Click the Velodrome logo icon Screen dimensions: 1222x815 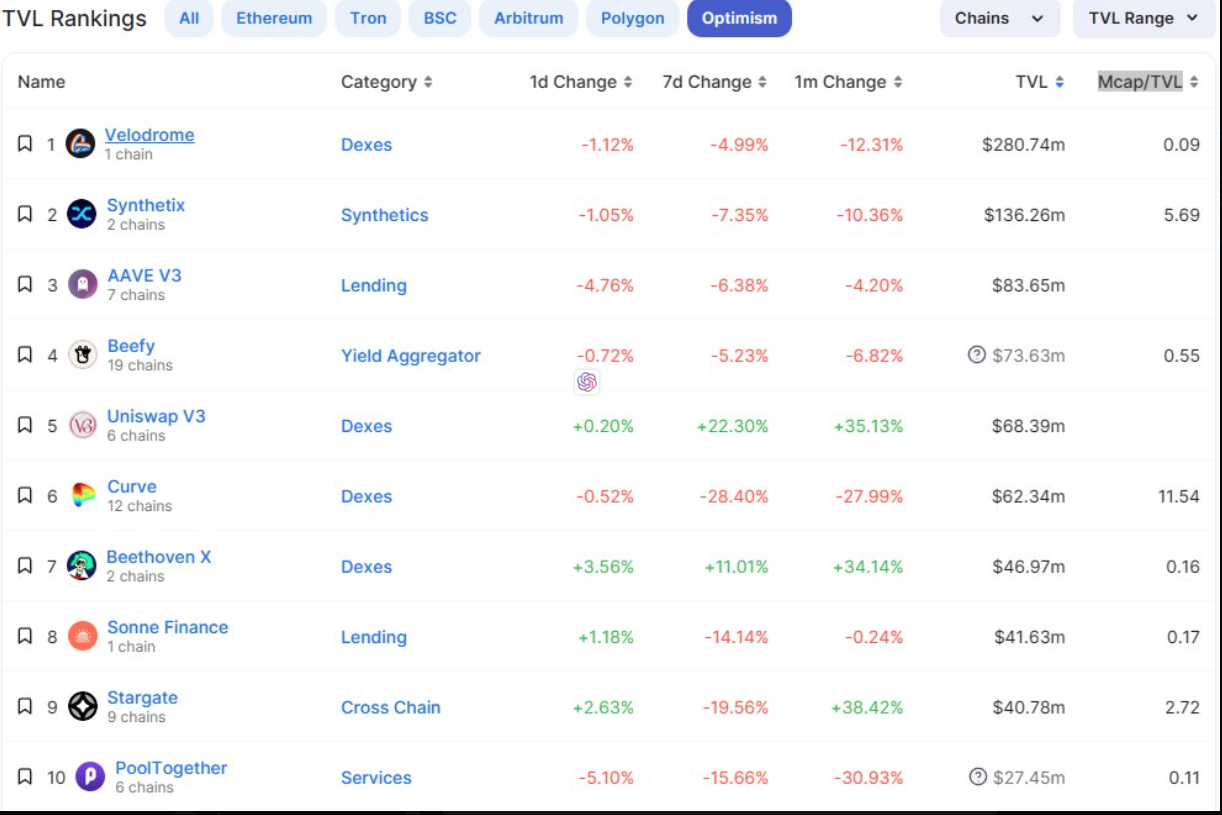(80, 144)
